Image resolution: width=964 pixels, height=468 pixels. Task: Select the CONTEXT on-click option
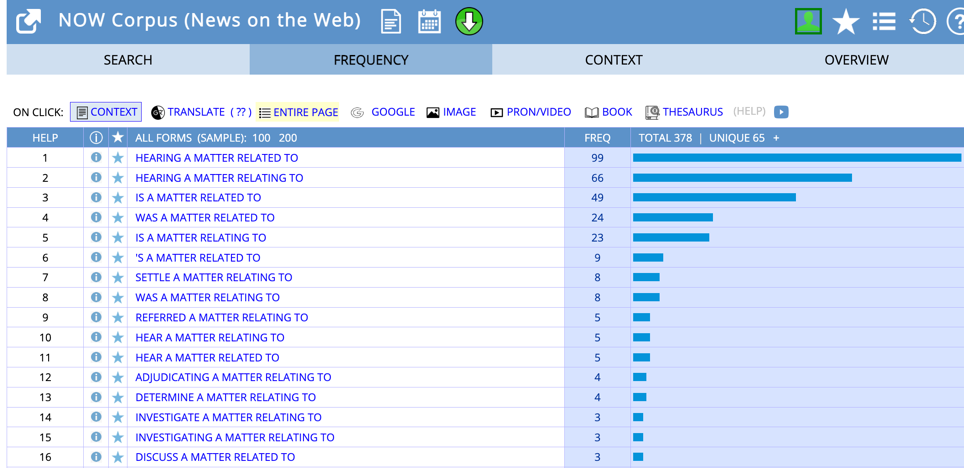pyautogui.click(x=106, y=112)
